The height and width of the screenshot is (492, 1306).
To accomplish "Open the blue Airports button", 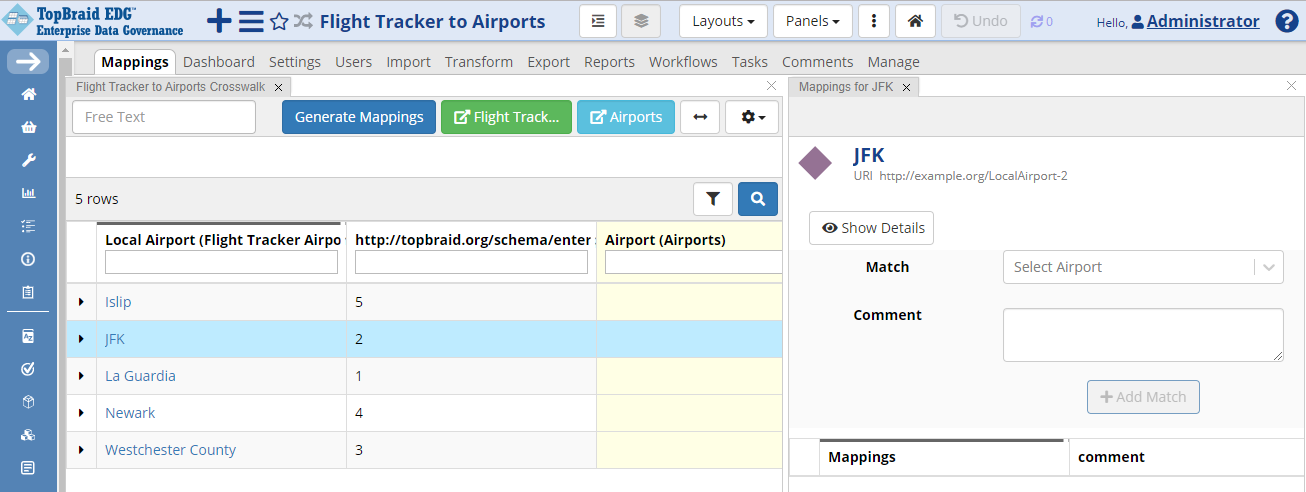I will coord(626,117).
